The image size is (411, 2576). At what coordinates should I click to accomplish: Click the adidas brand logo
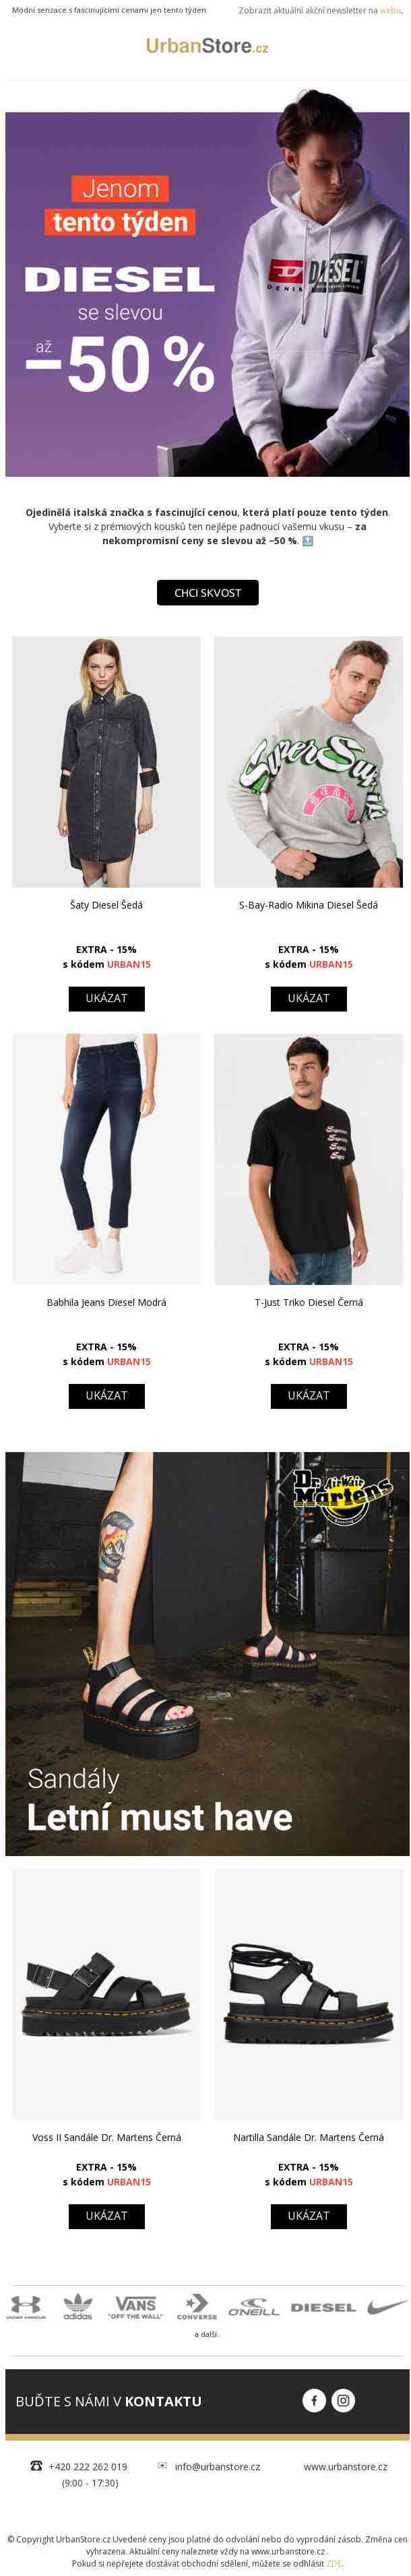[x=78, y=2307]
